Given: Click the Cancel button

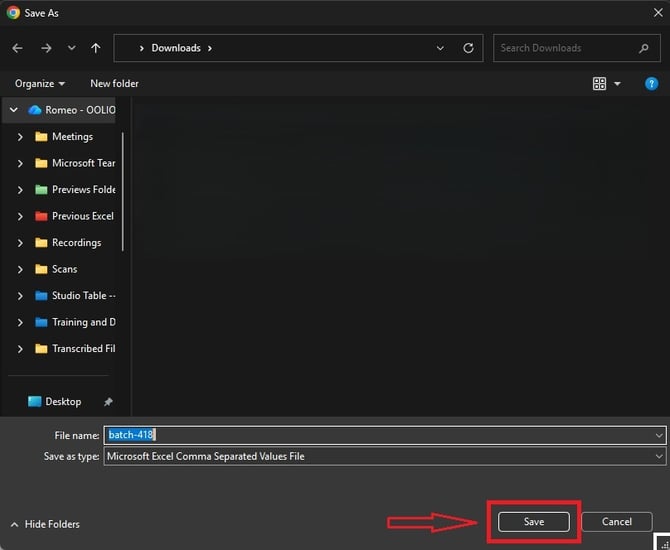Looking at the screenshot, I should click(x=617, y=522).
